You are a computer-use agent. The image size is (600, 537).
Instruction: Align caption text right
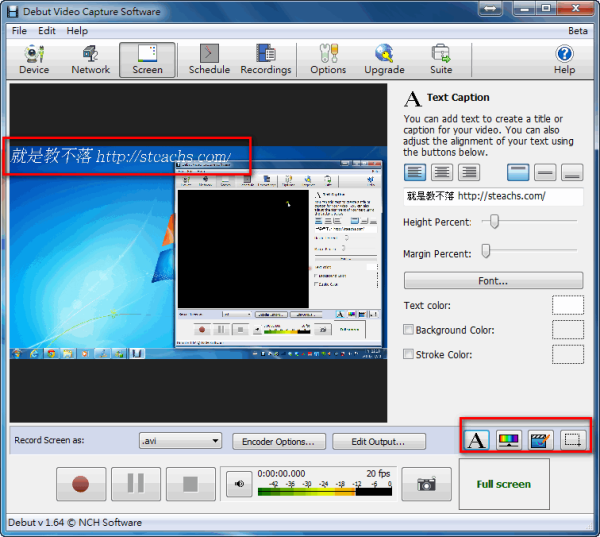click(469, 172)
